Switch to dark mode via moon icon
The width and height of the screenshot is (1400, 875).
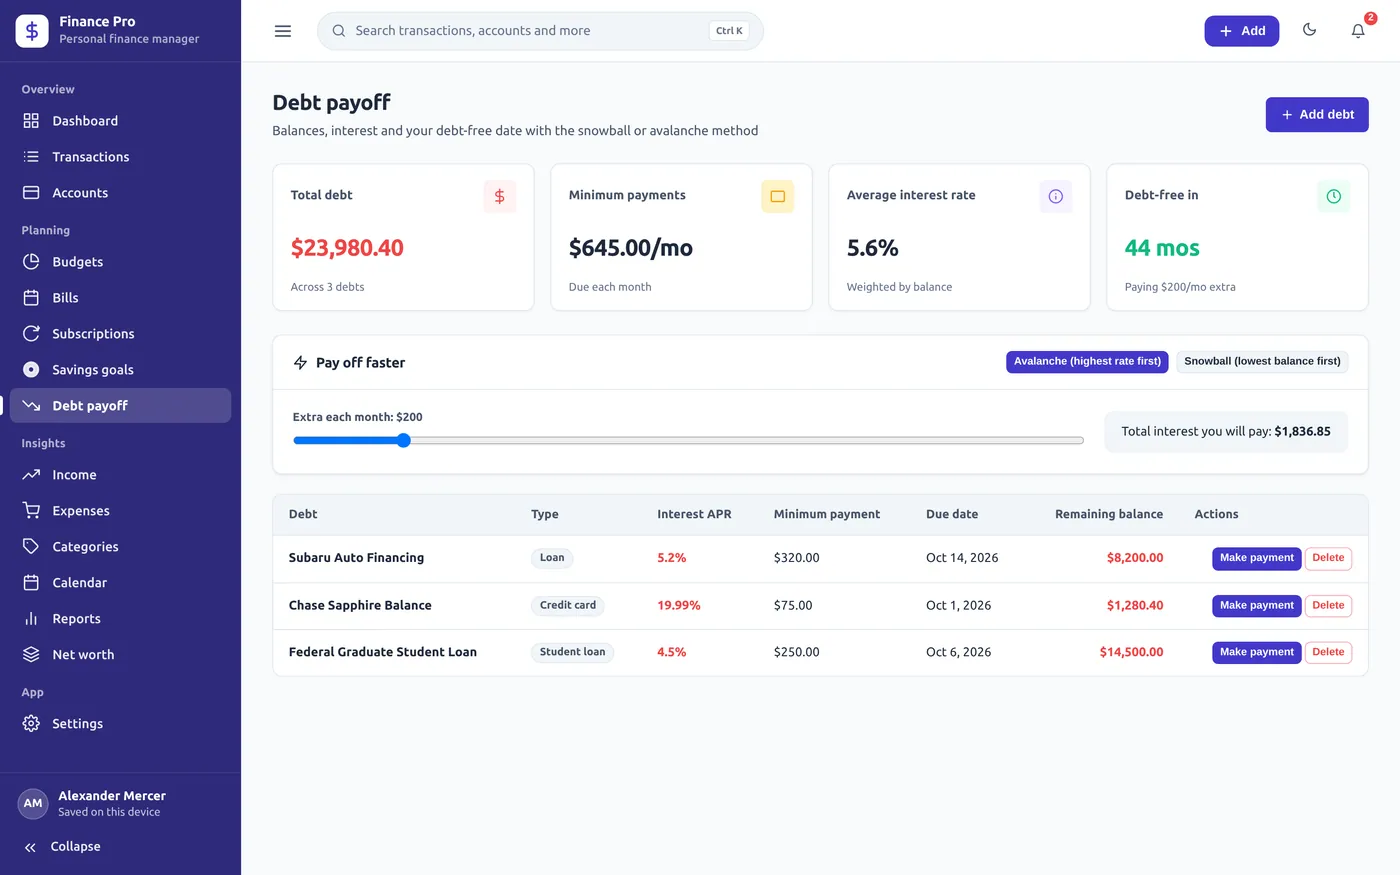(1309, 30)
